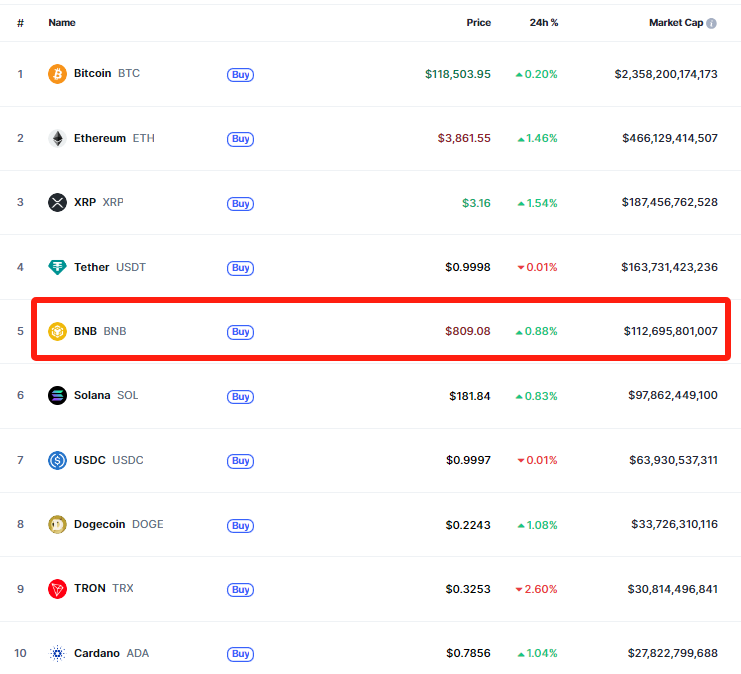The width and height of the screenshot is (741, 674).
Task: Sort table by Price column header
Action: [478, 23]
